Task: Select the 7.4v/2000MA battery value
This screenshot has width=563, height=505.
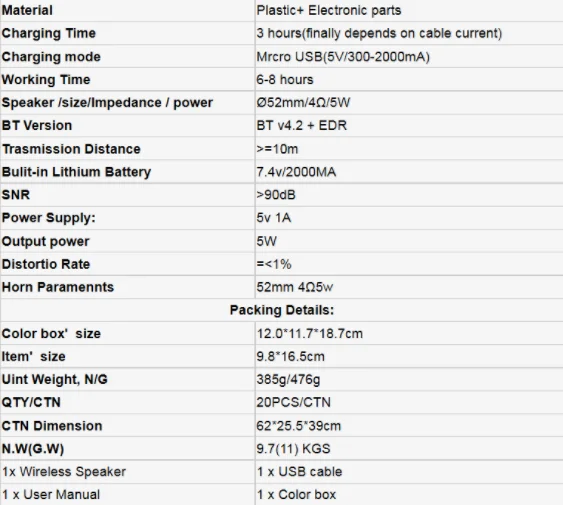Action: coord(296,172)
